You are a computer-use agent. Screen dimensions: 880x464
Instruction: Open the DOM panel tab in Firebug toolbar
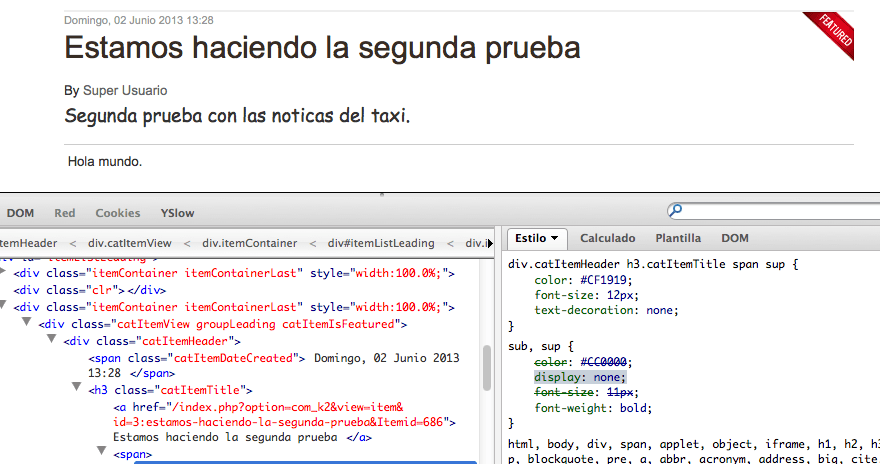pos(20,213)
